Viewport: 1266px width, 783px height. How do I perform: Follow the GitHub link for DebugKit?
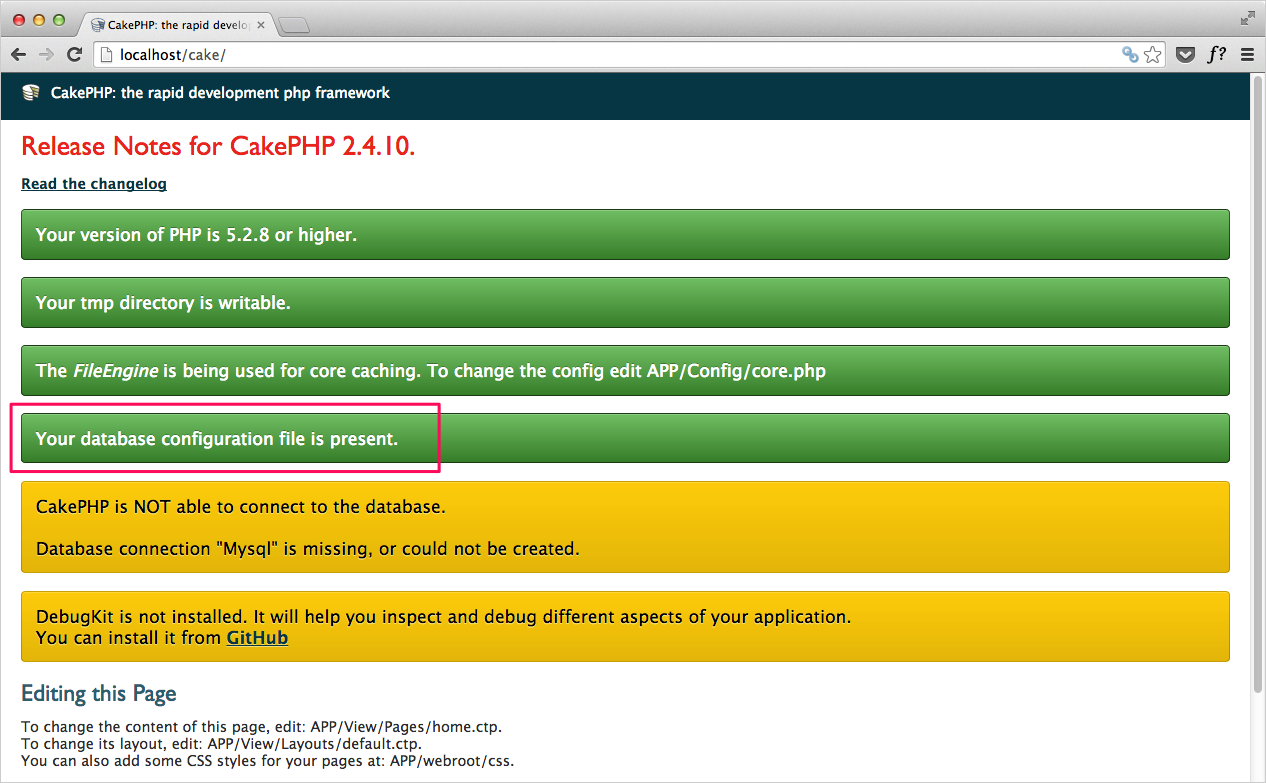(x=257, y=637)
